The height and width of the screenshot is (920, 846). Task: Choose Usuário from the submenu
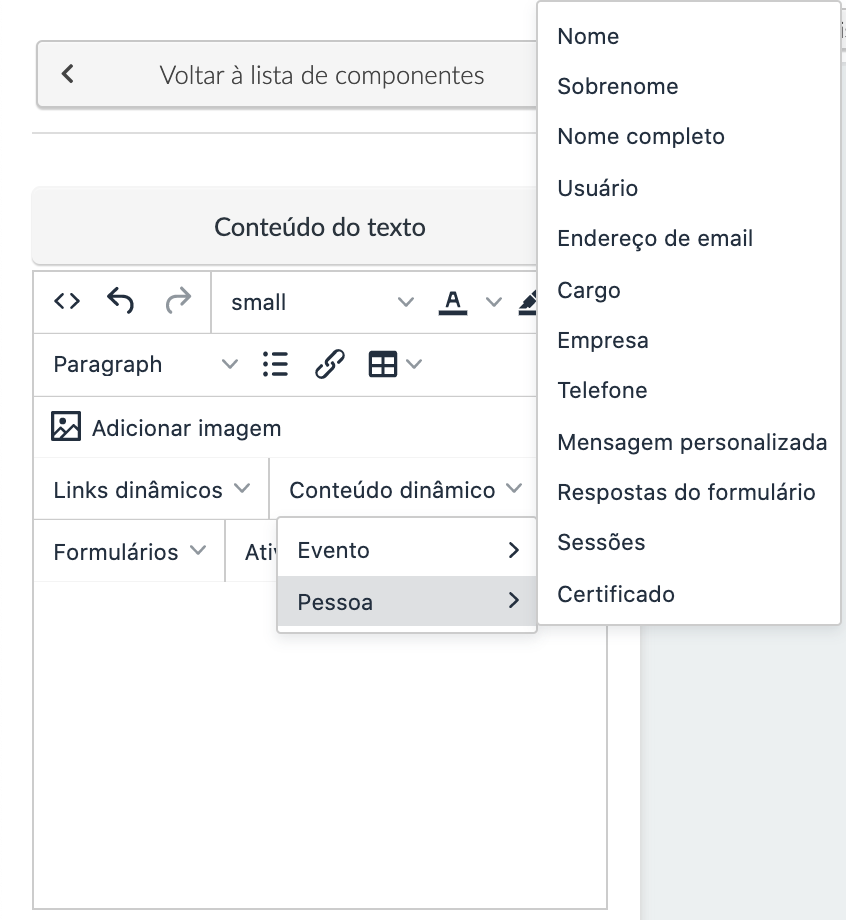pyautogui.click(x=689, y=188)
